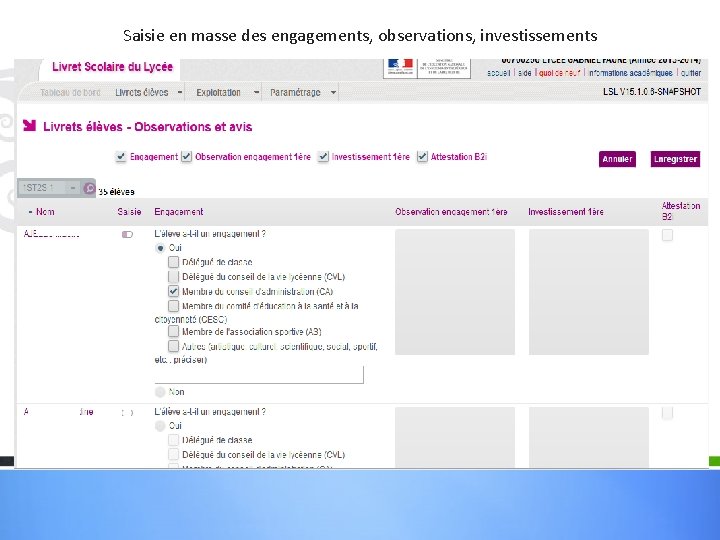Open the 1ST2S 1 class dropdown
Image resolution: width=720 pixels, height=540 pixels.
point(49,188)
